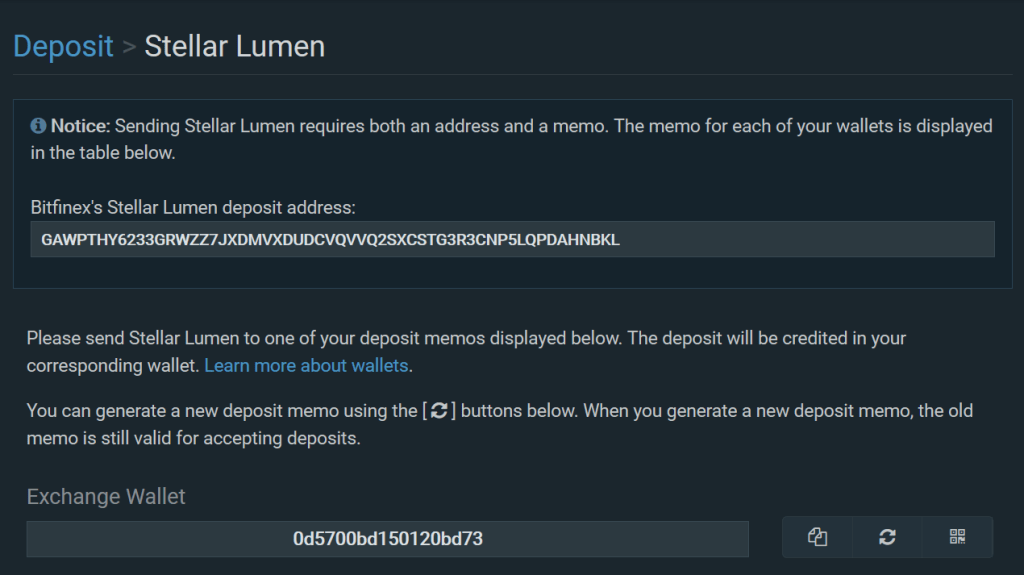
Task: Show QR code for Exchange Wallet memo
Action: 957,537
